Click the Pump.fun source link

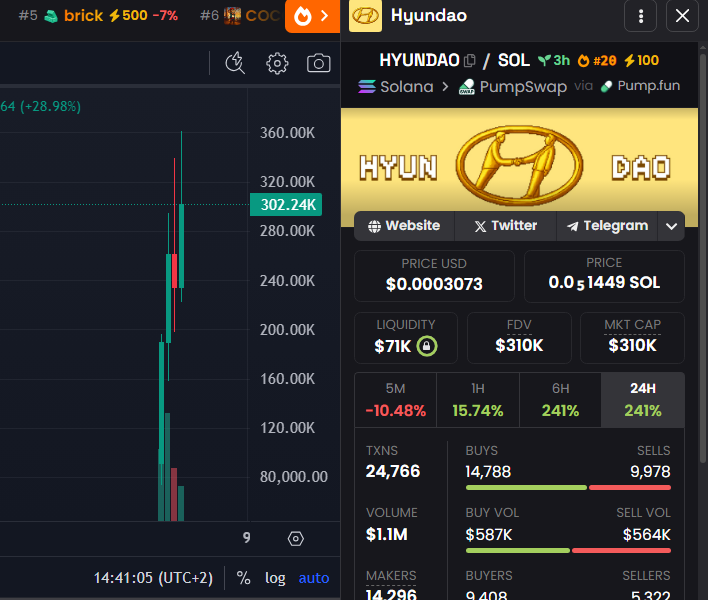[x=640, y=86]
